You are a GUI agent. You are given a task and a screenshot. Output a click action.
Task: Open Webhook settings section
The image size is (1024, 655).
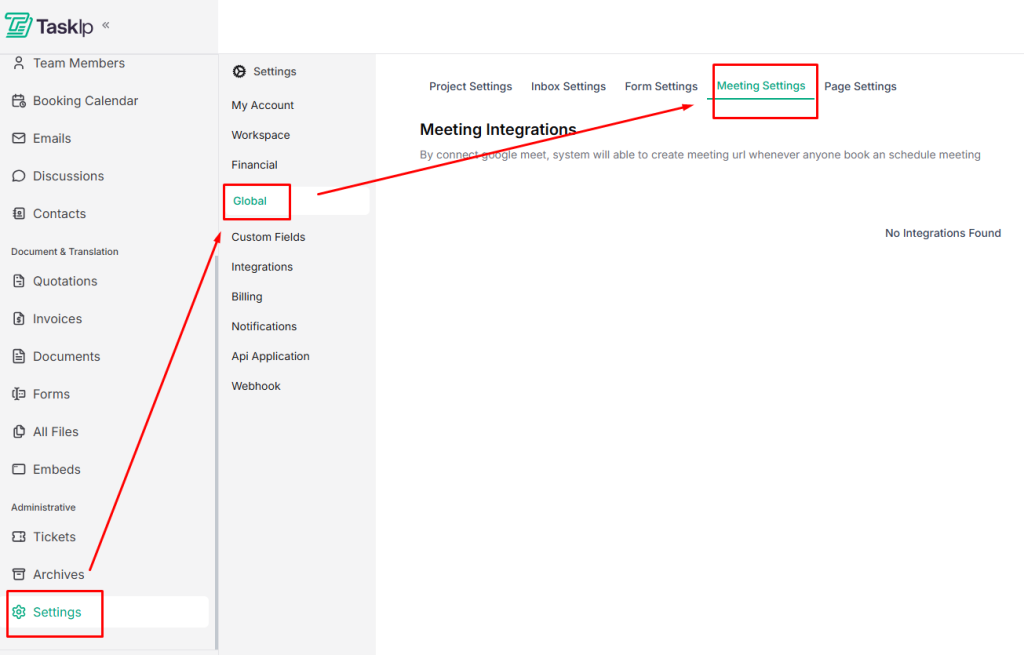coord(256,386)
